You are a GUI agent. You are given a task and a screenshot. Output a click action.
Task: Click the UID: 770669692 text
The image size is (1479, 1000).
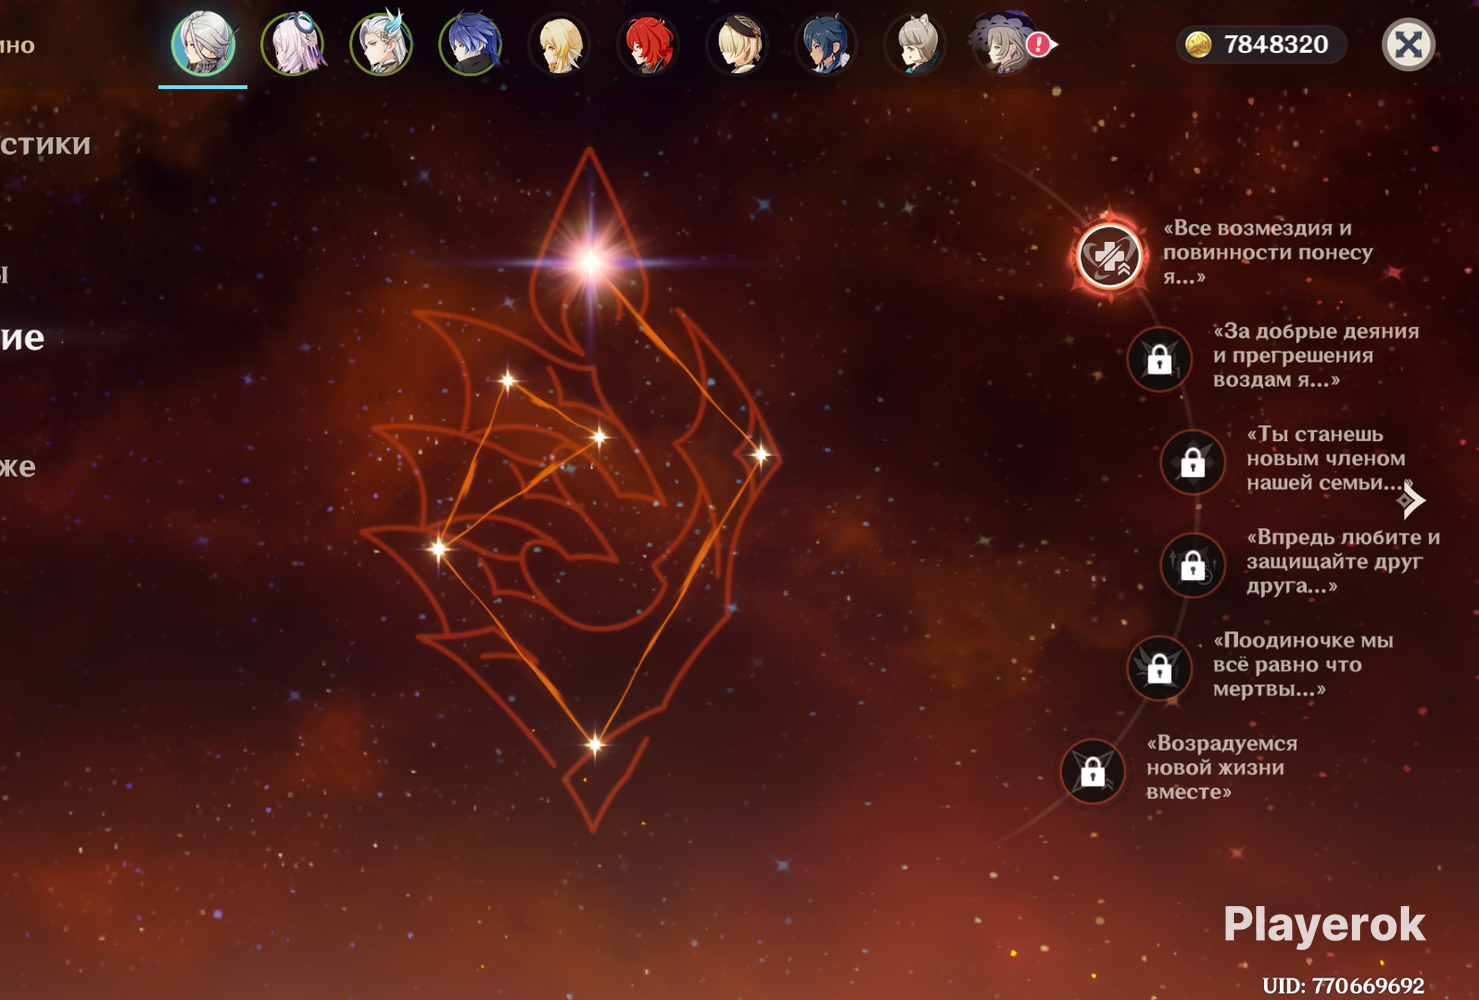(1343, 986)
